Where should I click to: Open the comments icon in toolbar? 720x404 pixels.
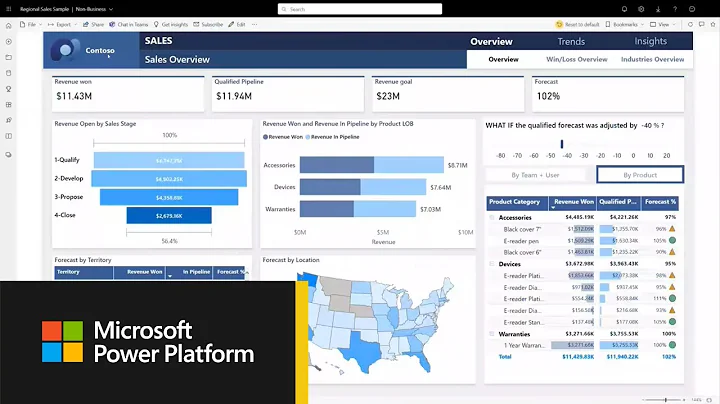click(x=702, y=24)
